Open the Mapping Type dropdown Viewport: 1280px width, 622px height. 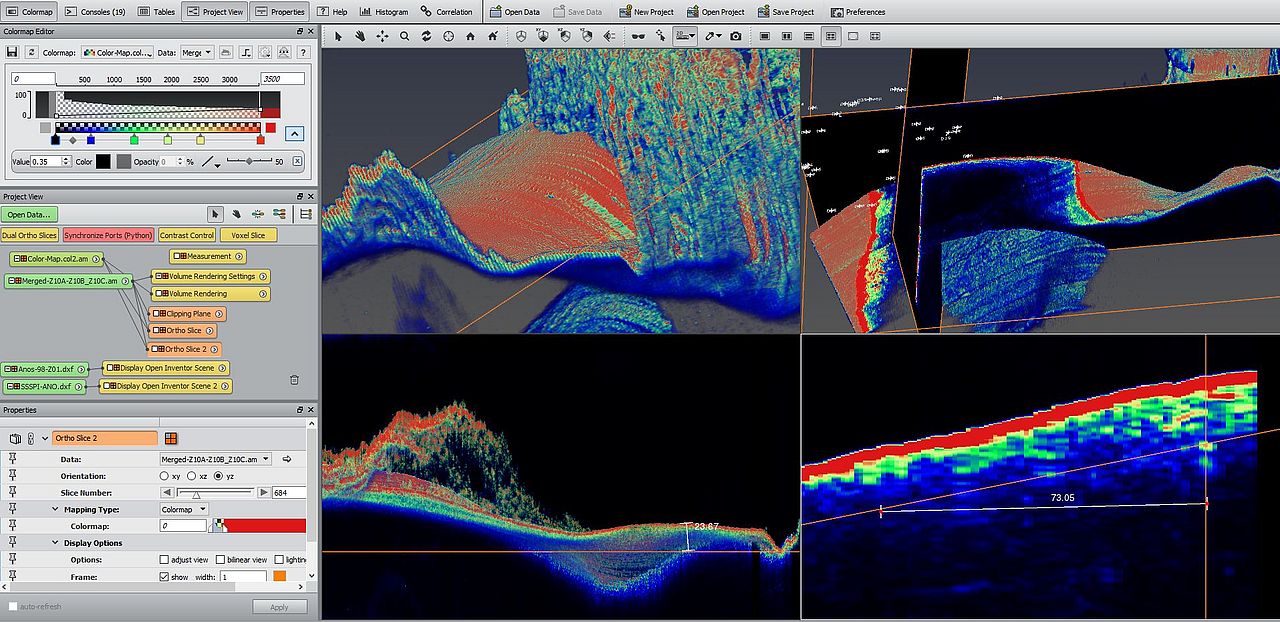pos(184,509)
